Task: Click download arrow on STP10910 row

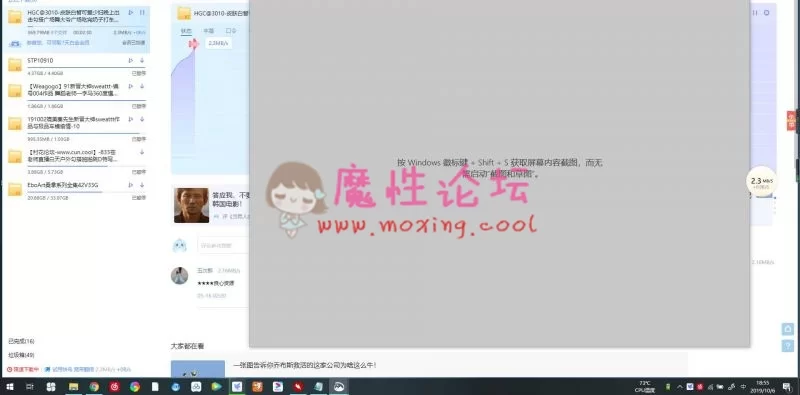Action: click(142, 60)
